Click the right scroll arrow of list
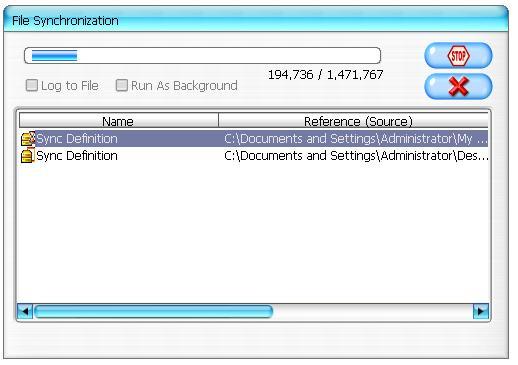The image size is (518, 365). pos(481,311)
